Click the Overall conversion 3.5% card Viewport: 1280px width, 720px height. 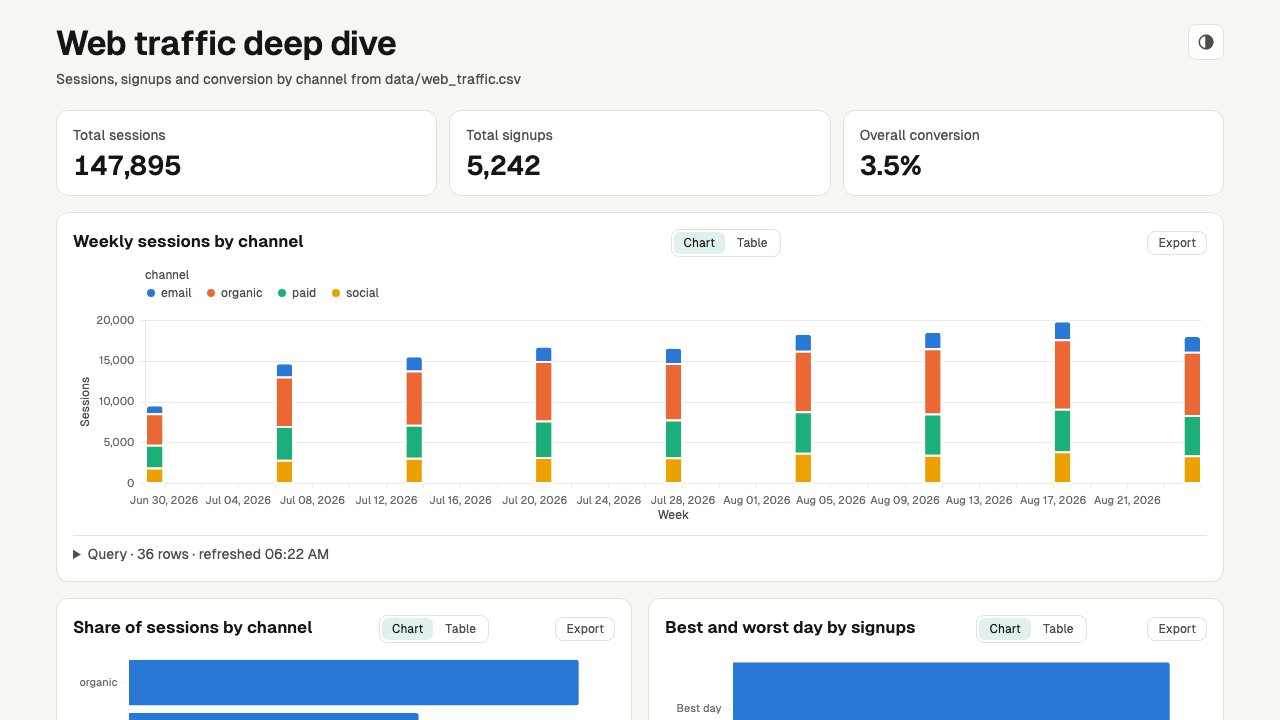[1033, 153]
